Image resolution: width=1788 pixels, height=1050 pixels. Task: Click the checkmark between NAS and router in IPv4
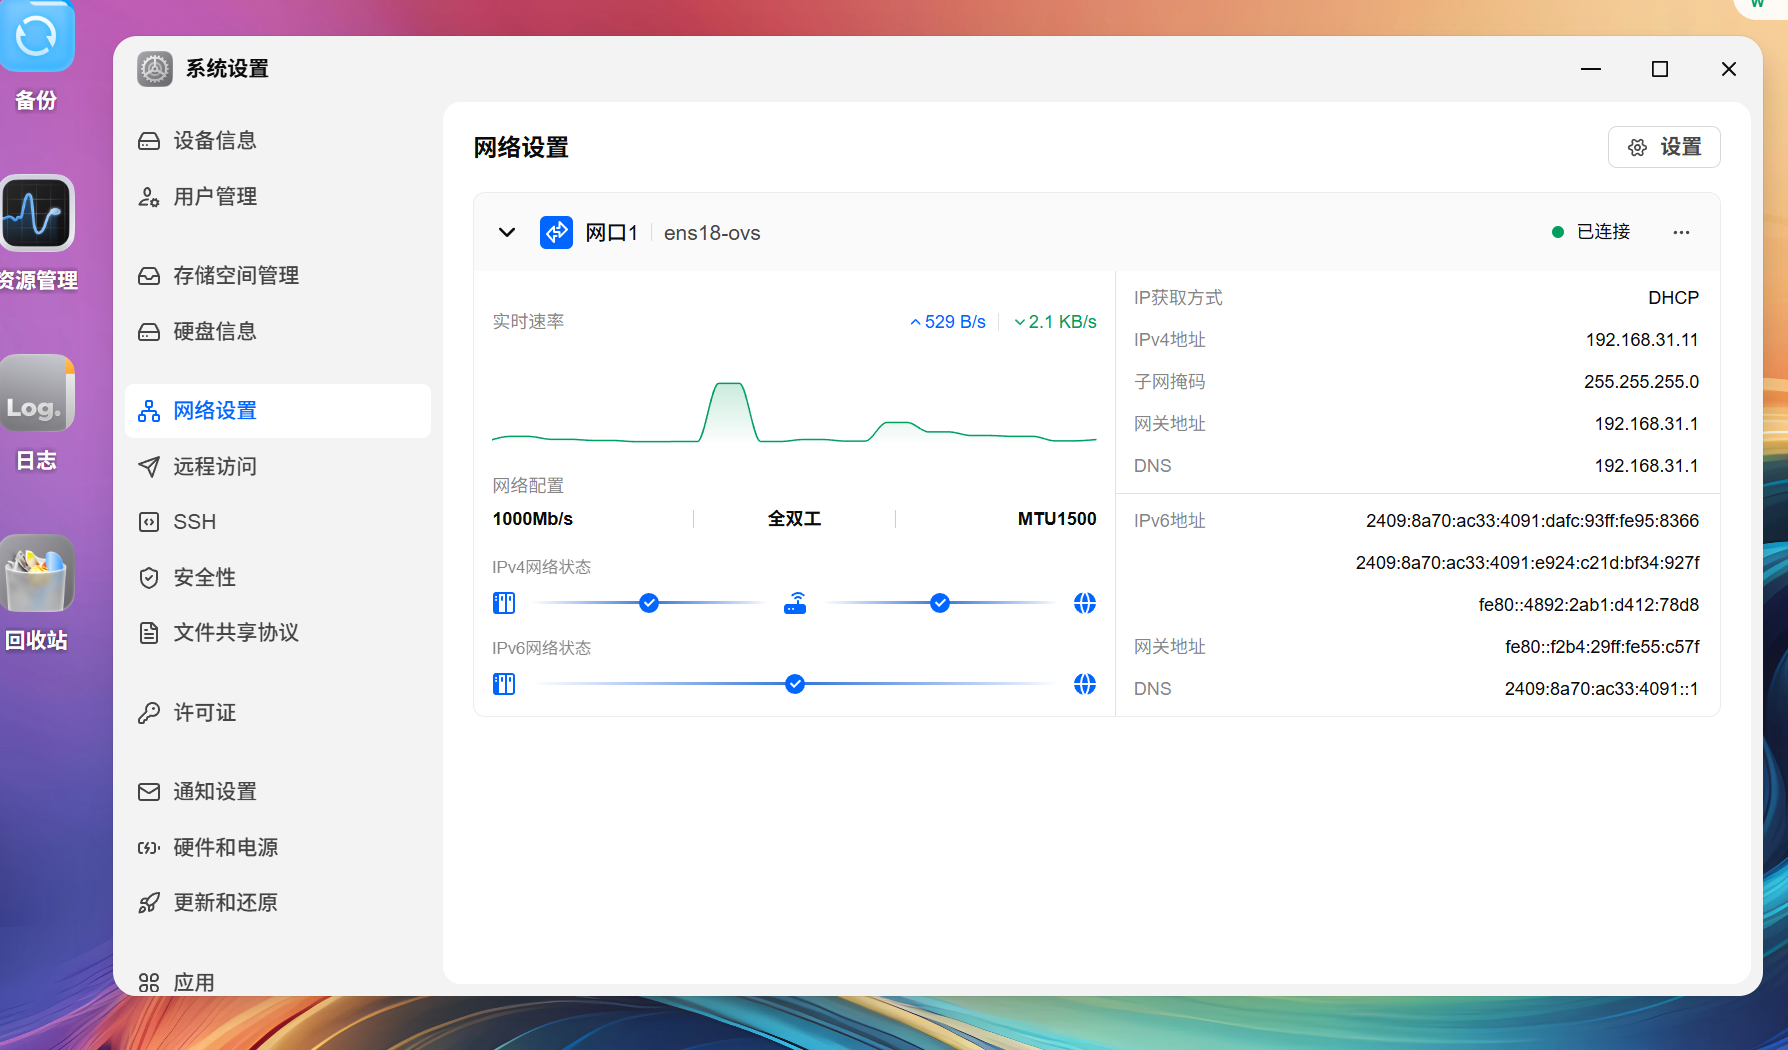649,603
